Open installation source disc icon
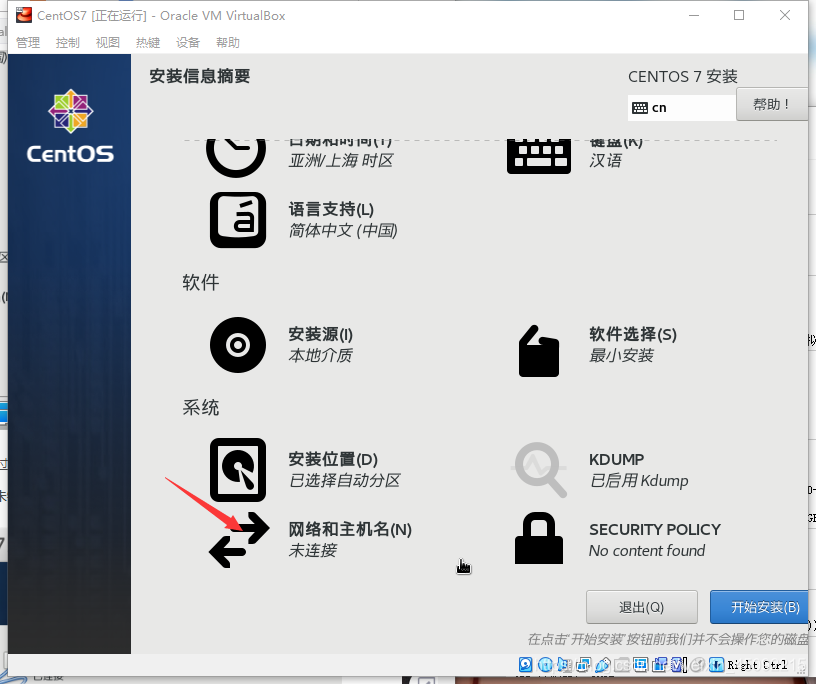Image resolution: width=816 pixels, height=684 pixels. tap(238, 345)
